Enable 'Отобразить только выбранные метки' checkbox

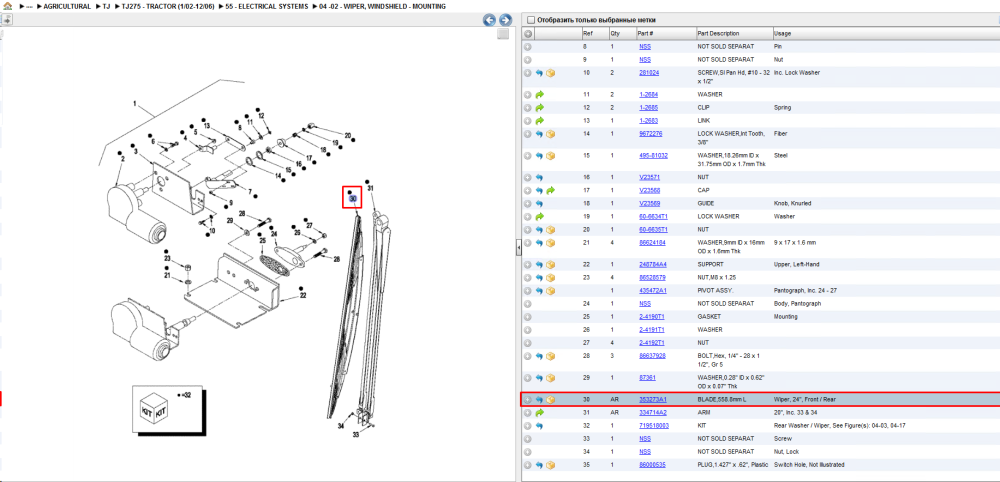click(x=531, y=20)
